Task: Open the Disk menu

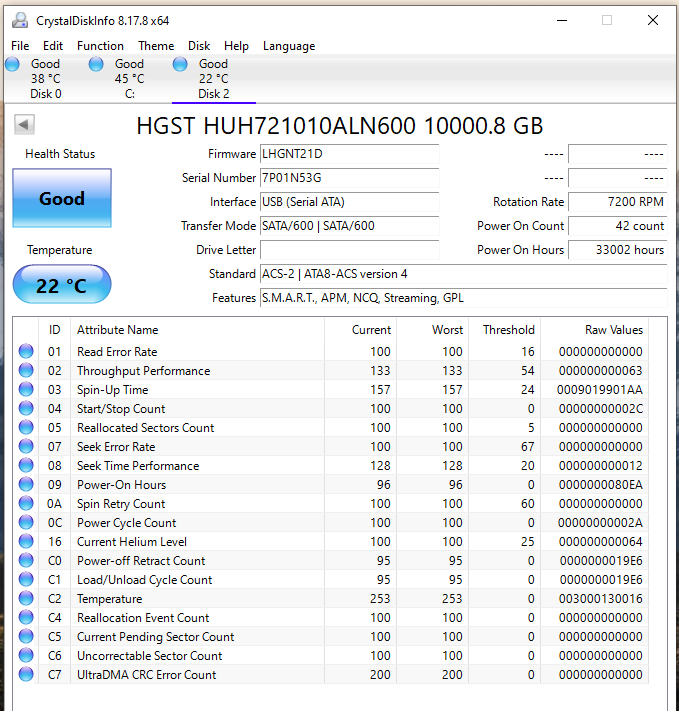Action: click(199, 46)
